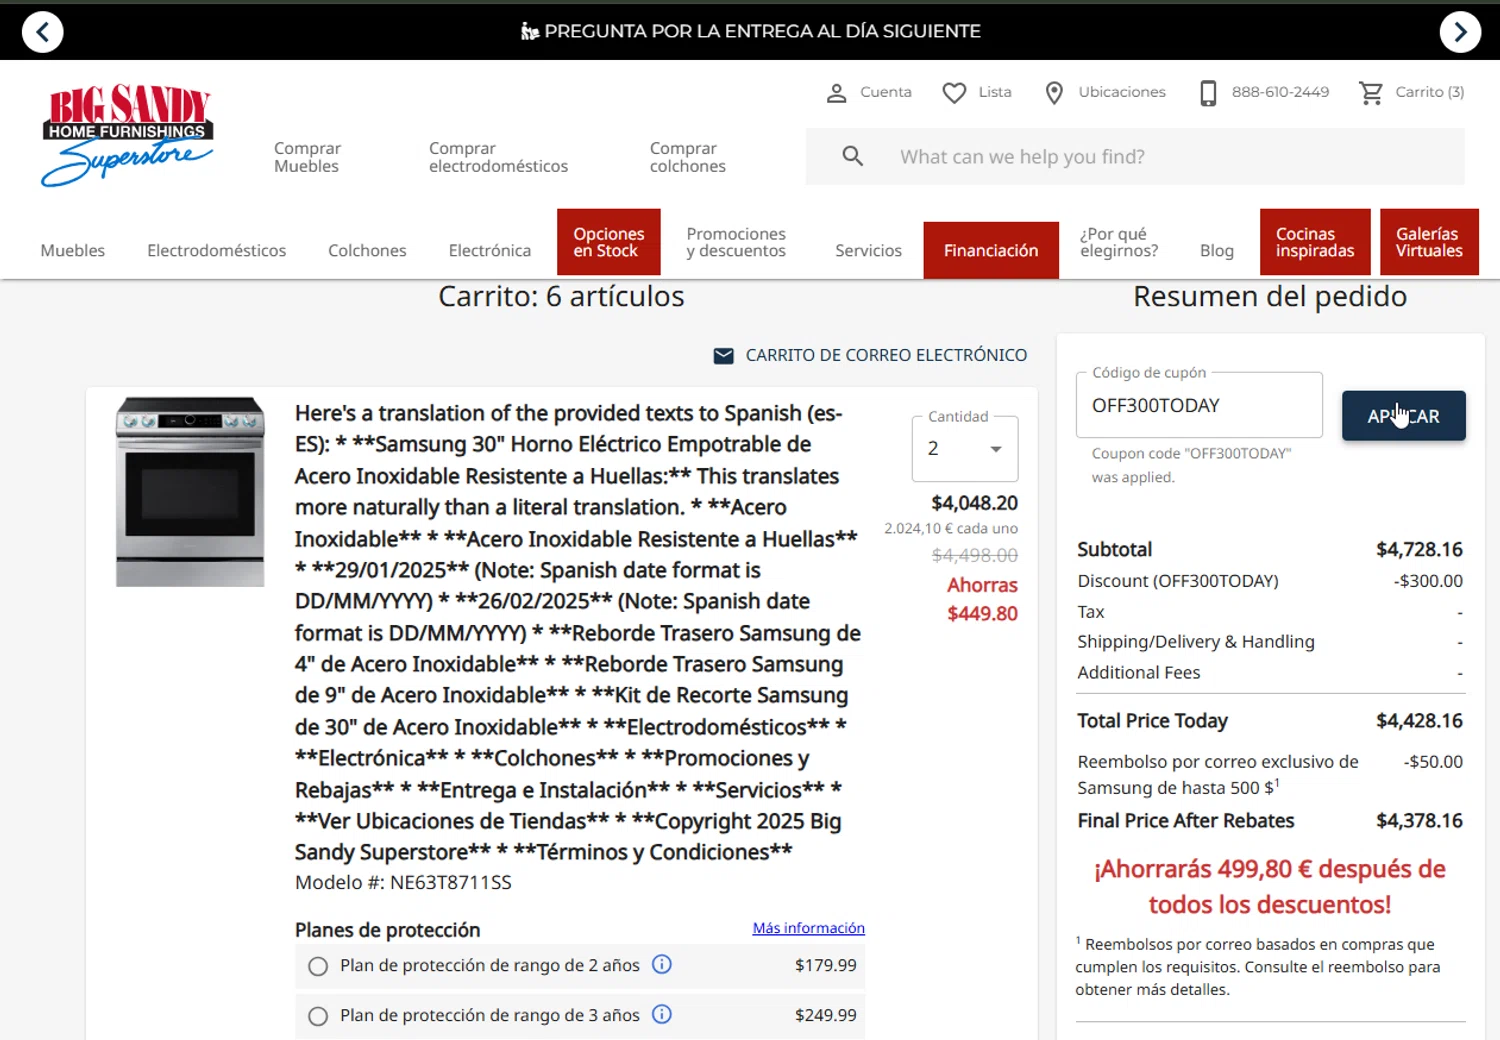1500x1040 pixels.
Task: Show info for 2-year protection plan
Action: coord(662,964)
